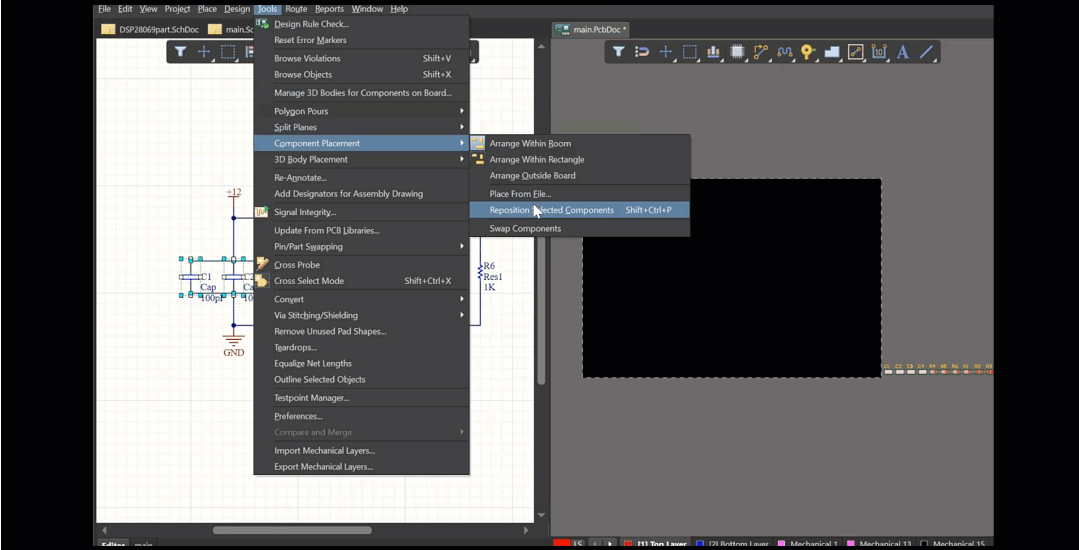Activate the interactive routing tool icon
Image resolution: width=1079 pixels, height=550 pixels.
[x=760, y=52]
